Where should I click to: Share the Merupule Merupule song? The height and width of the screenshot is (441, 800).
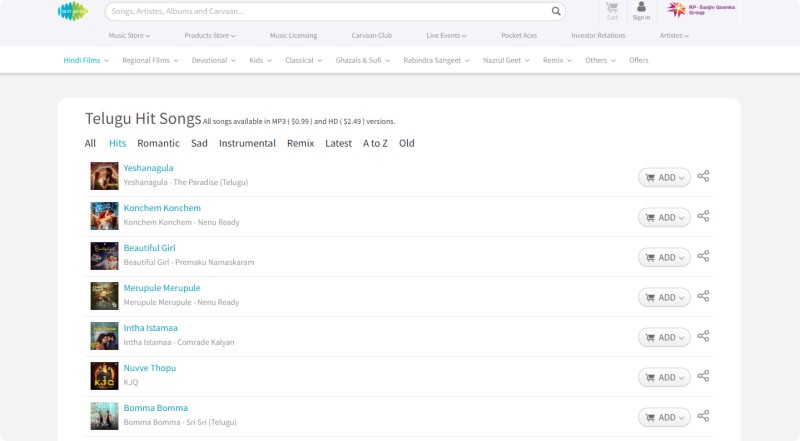coord(703,296)
